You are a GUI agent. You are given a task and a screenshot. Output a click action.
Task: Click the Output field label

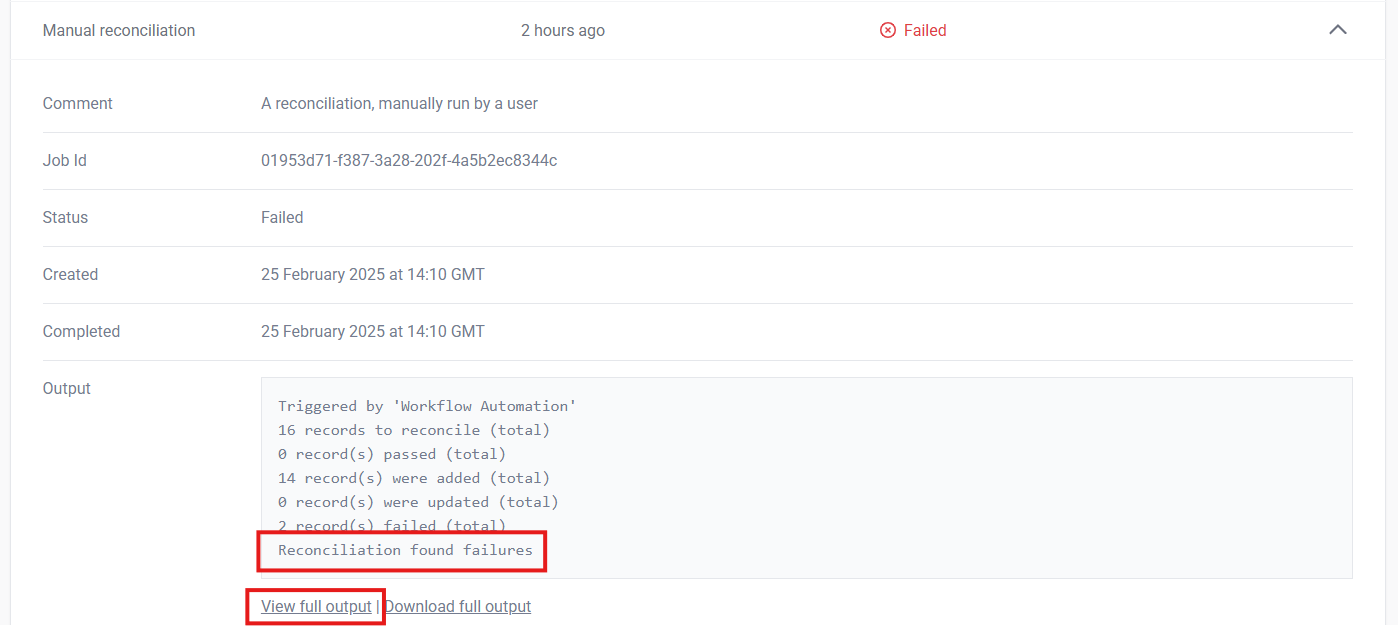click(67, 388)
